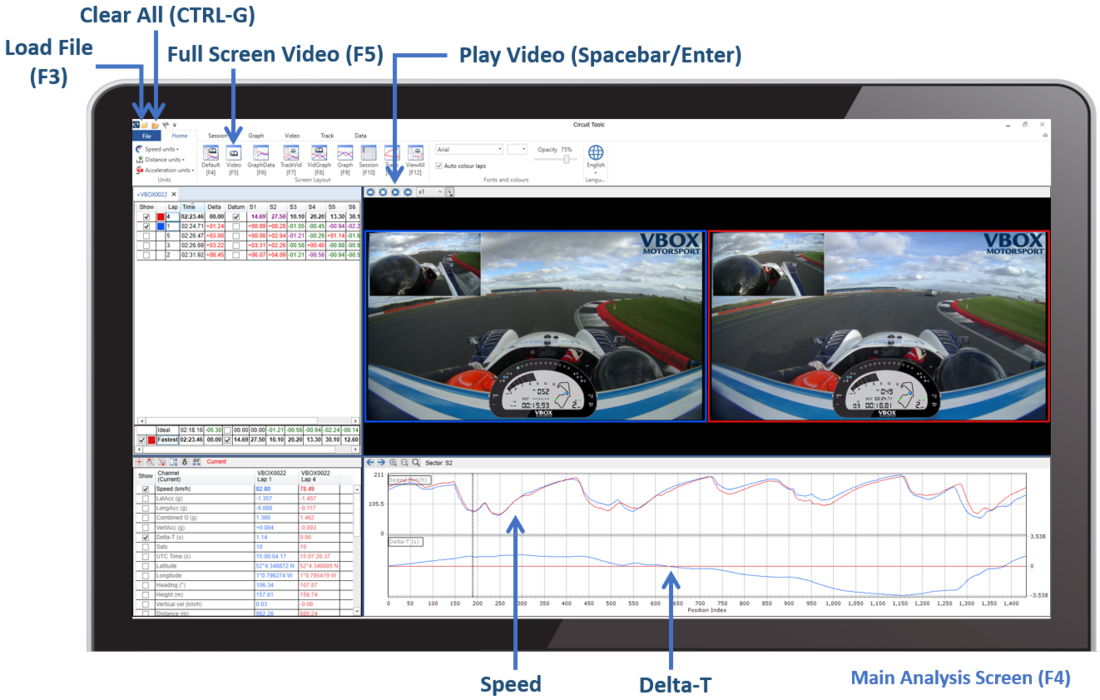The image size is (1100, 700).
Task: Open the Track ribbon tab
Action: (327, 136)
